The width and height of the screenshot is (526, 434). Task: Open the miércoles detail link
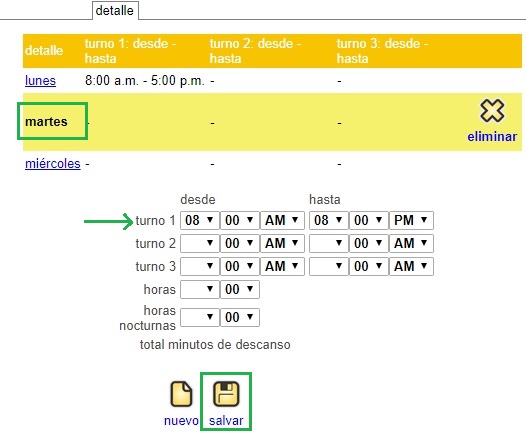53,164
